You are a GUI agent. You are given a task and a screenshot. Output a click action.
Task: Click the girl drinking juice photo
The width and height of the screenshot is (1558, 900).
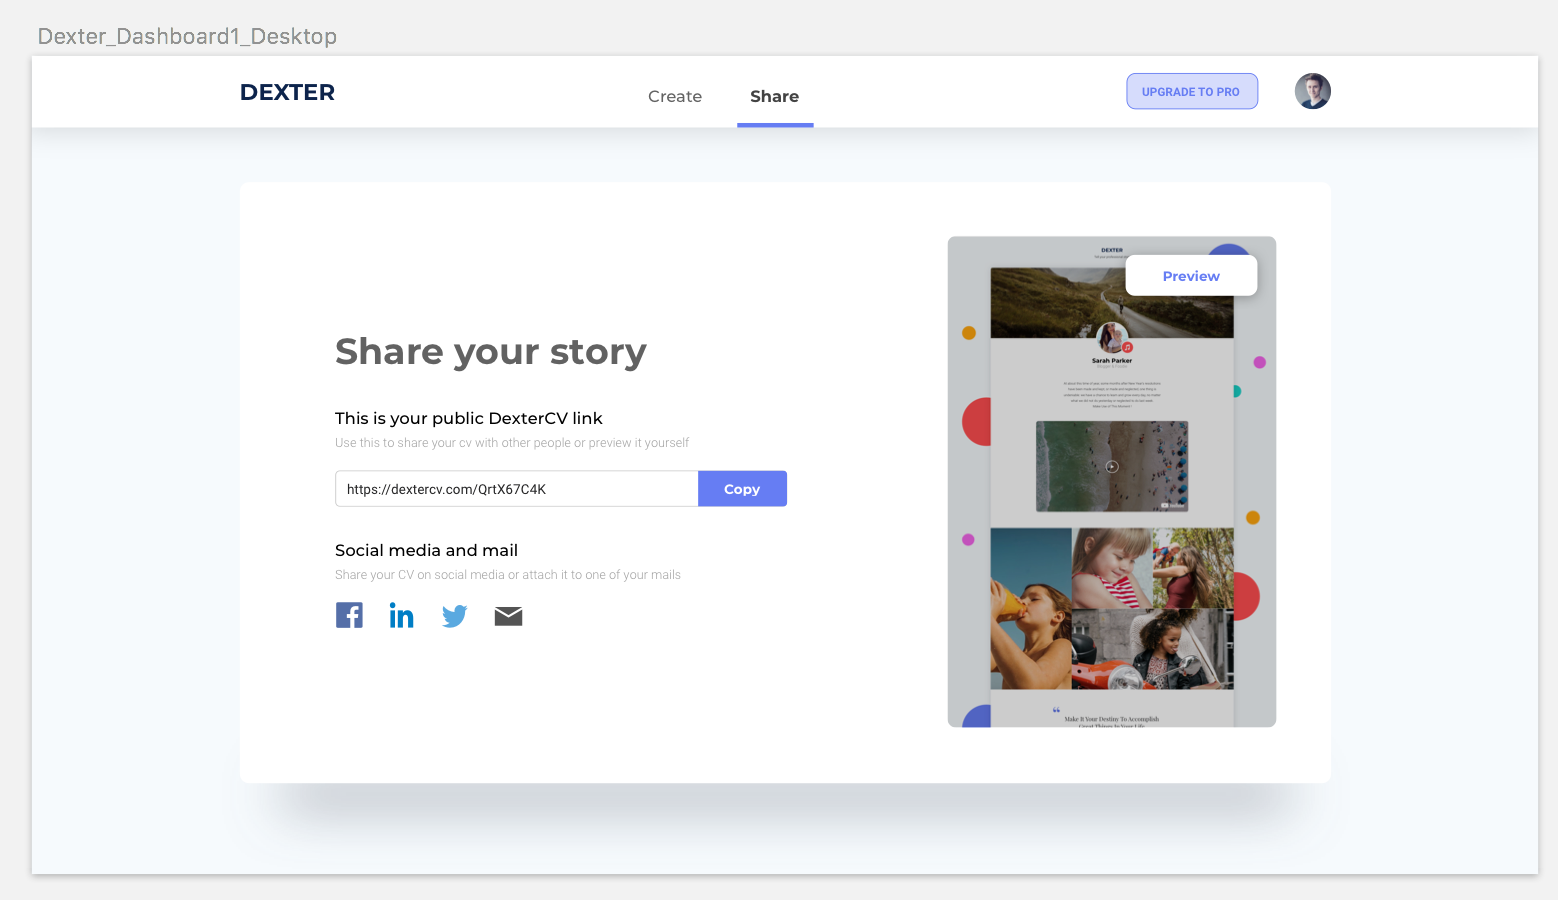[1031, 609]
